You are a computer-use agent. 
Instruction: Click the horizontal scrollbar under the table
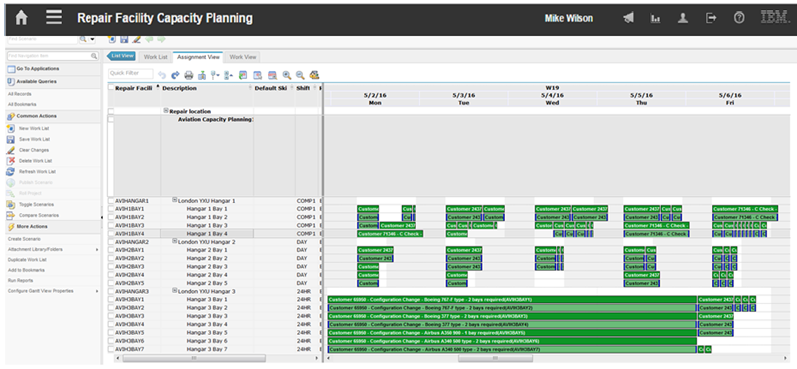point(193,358)
